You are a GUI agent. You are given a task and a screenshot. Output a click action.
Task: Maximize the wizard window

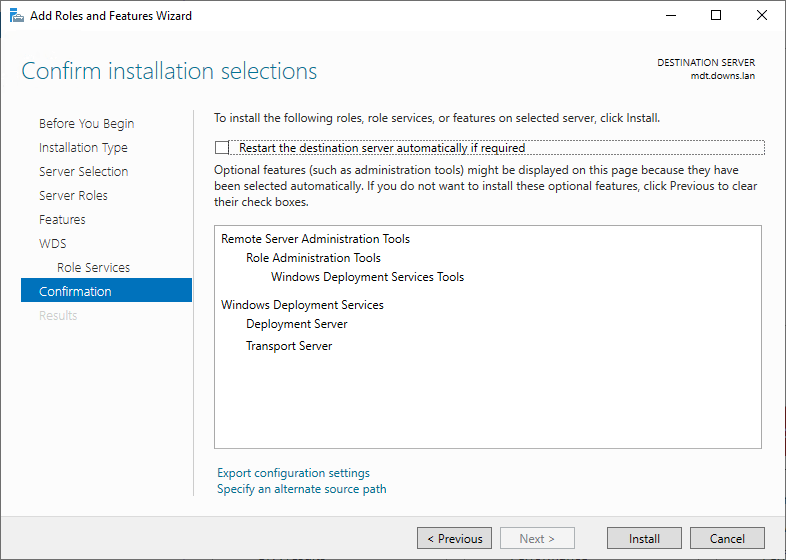(716, 16)
